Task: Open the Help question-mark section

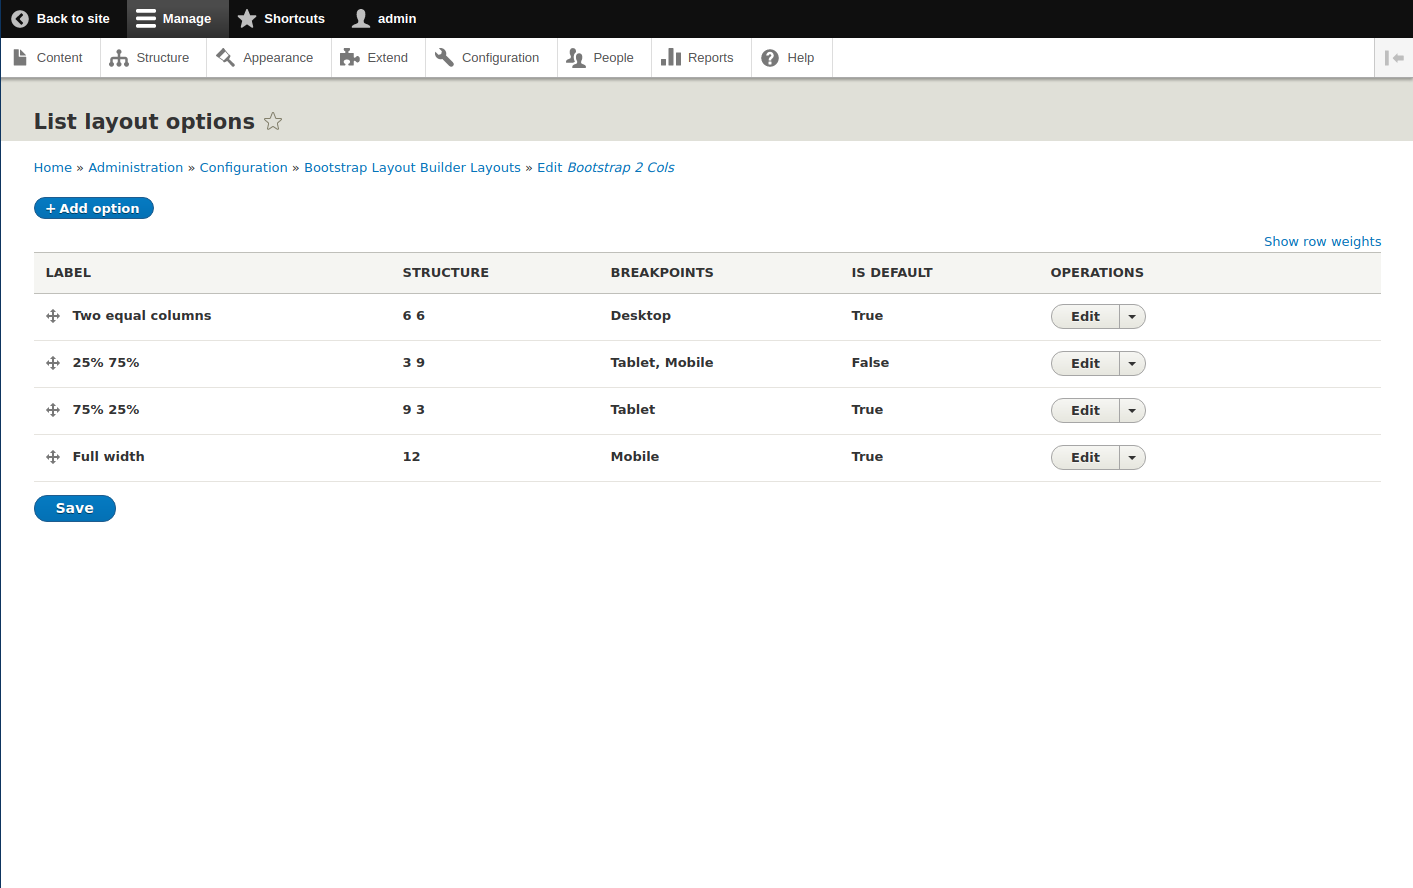Action: pyautogui.click(x=791, y=57)
